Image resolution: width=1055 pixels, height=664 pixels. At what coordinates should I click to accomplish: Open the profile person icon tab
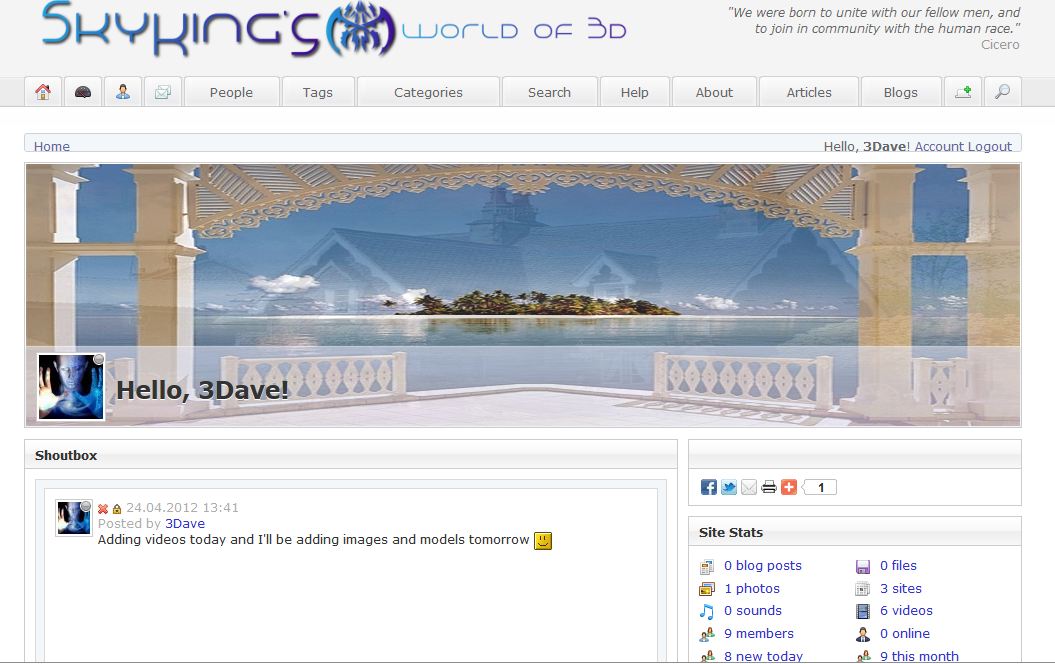tap(122, 92)
